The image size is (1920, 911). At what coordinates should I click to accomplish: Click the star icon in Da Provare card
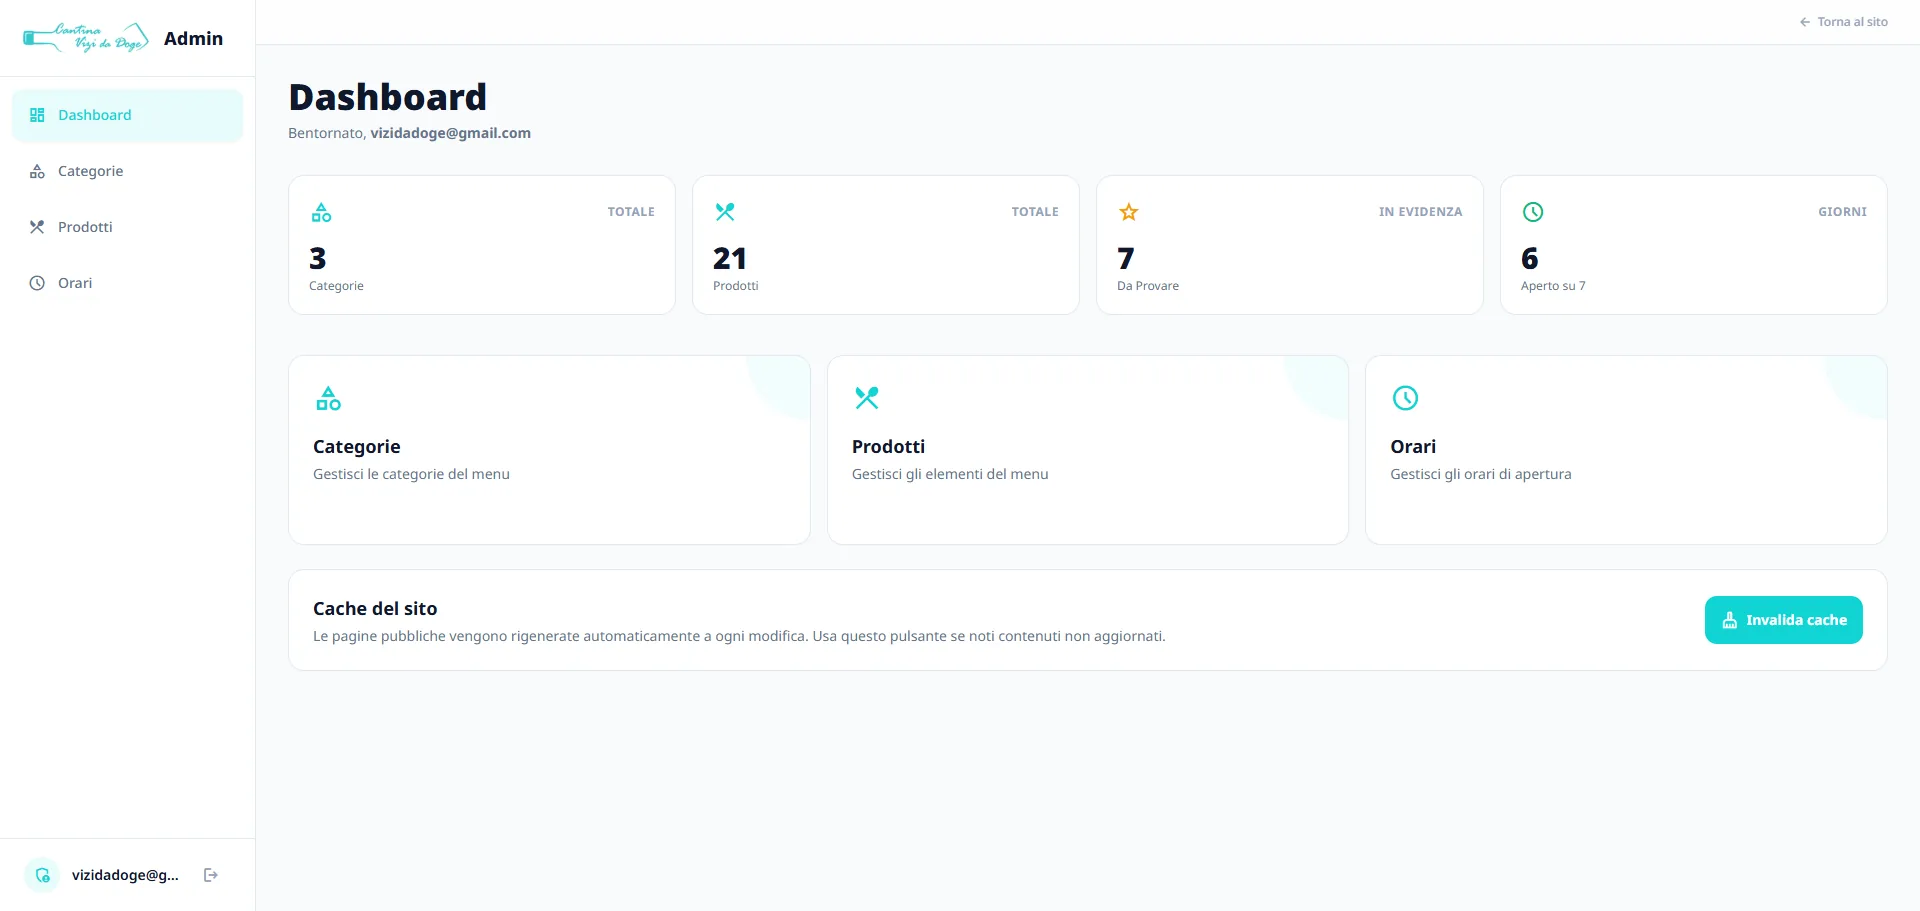[1129, 212]
